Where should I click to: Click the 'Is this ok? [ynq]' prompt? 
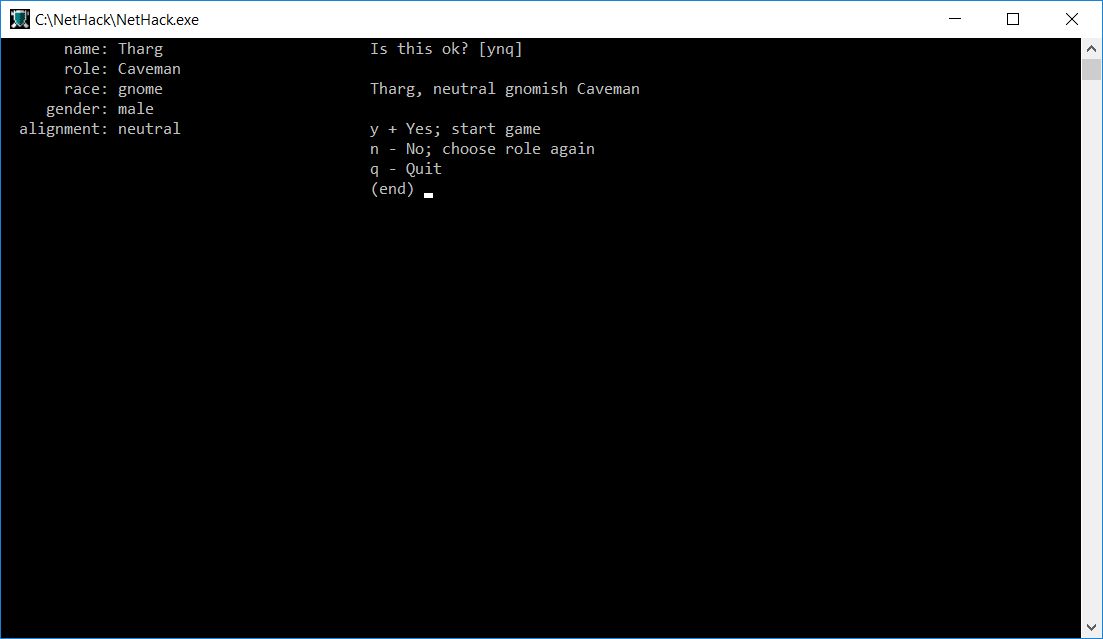point(446,49)
